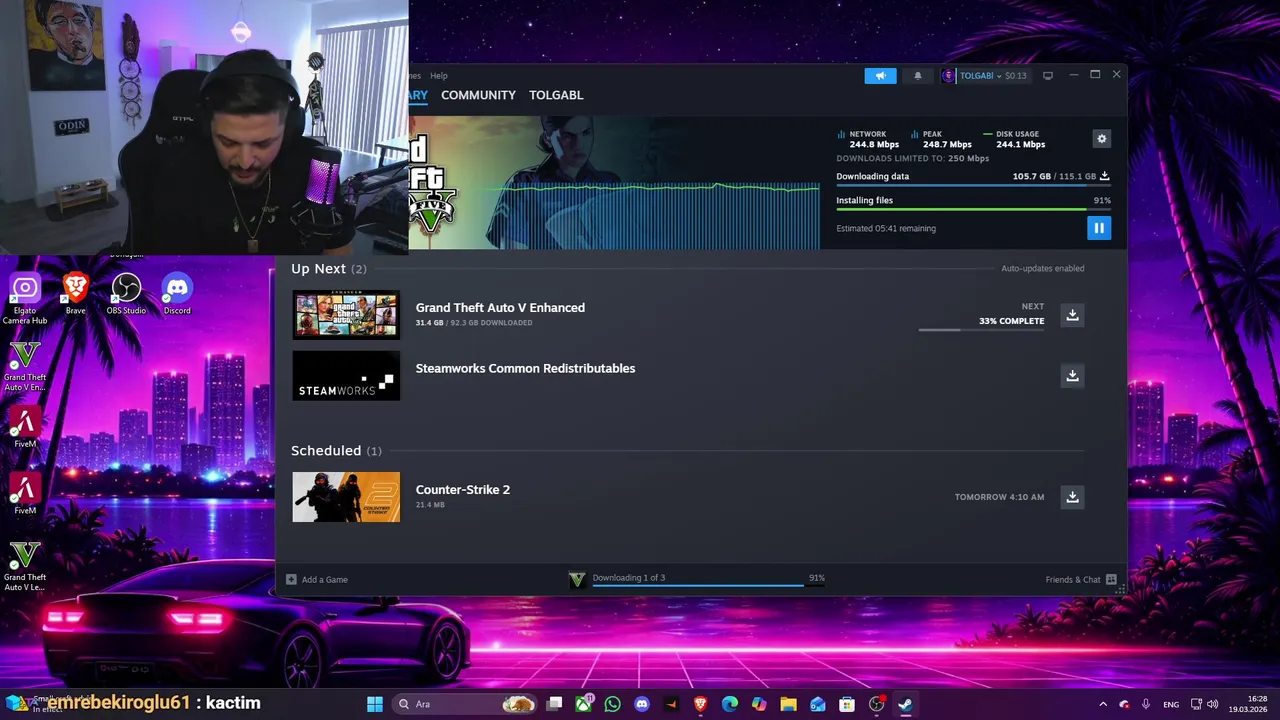
Task: Open clock and date 16:28 panel
Action: pyautogui.click(x=1247, y=704)
